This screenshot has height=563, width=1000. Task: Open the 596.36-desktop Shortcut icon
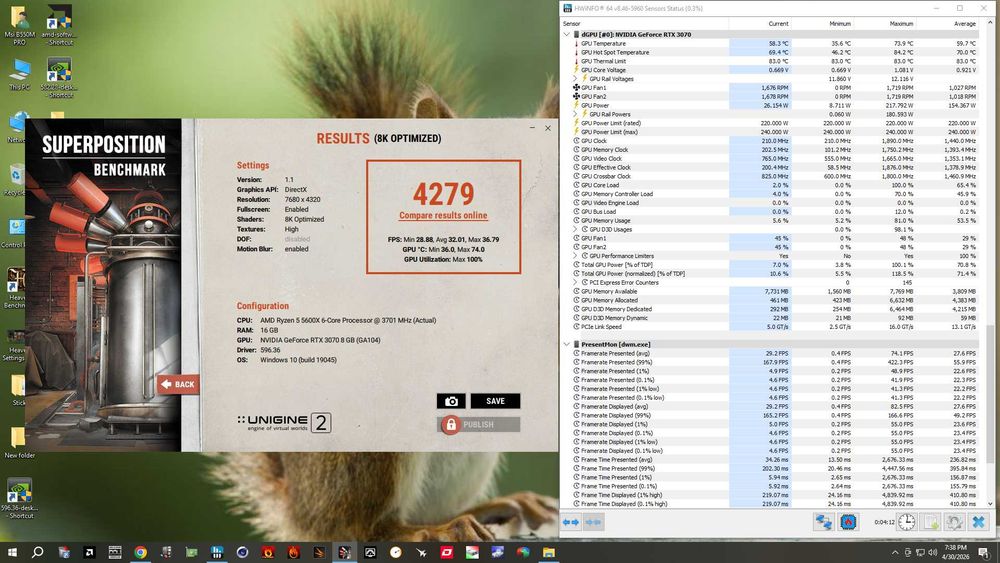pyautogui.click(x=19, y=498)
